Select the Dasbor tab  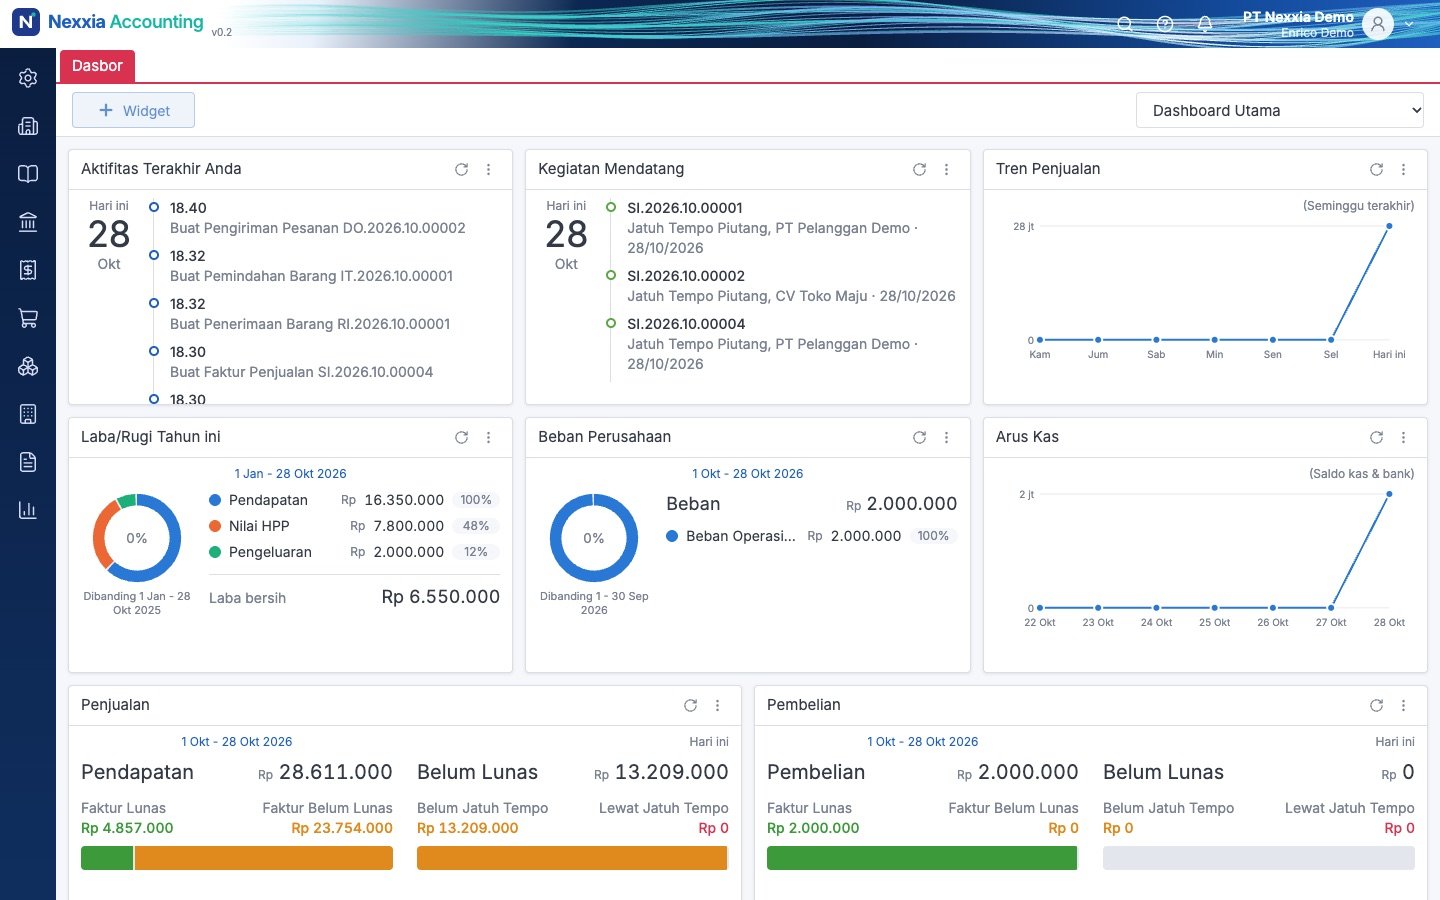97,66
